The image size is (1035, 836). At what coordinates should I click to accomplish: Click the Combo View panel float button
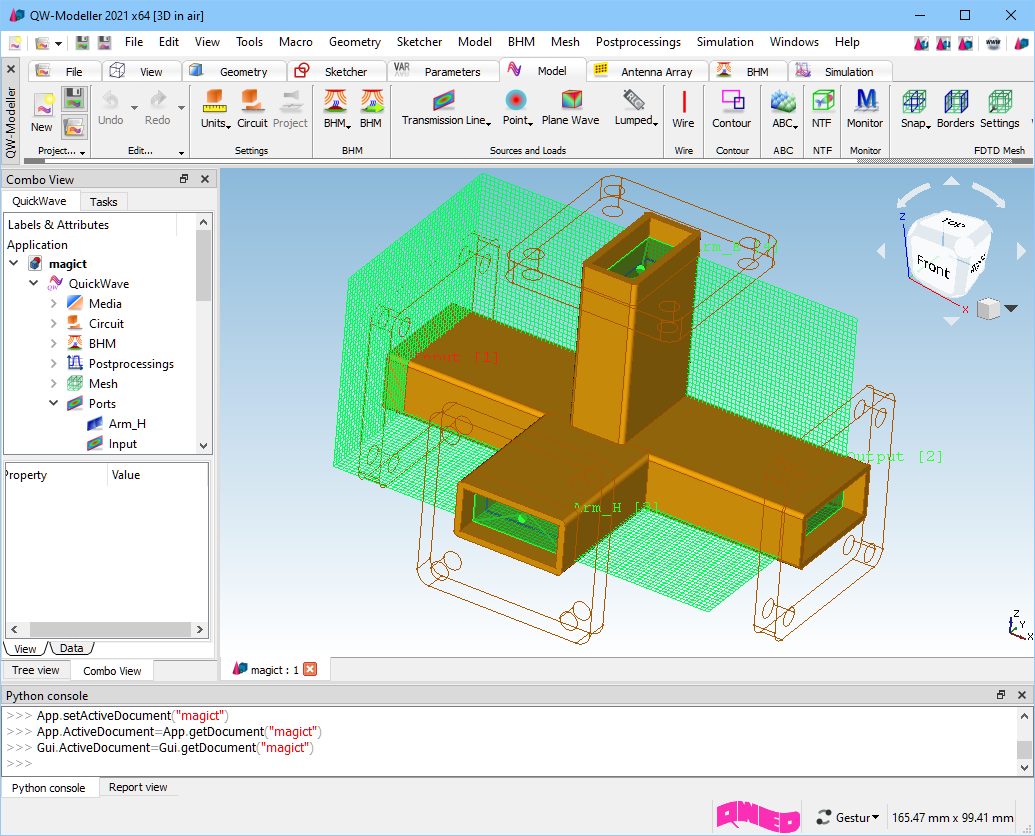pos(184,179)
